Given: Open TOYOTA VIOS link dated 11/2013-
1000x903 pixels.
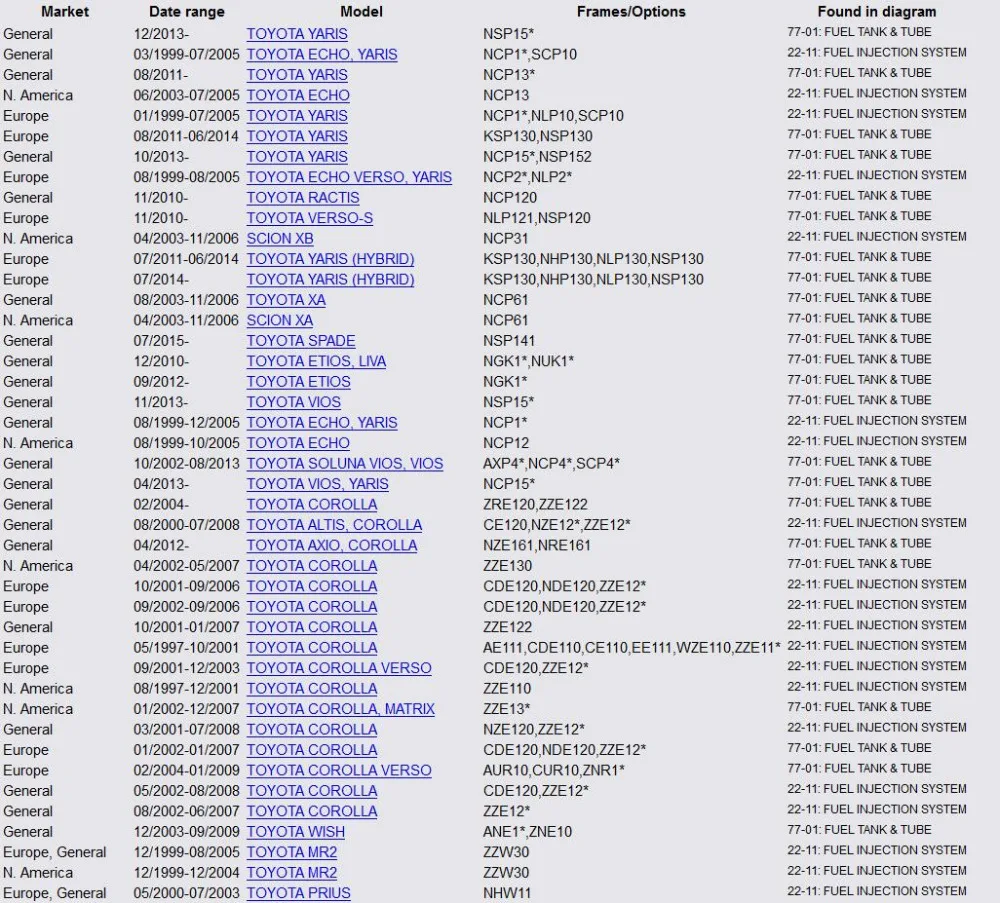Looking at the screenshot, I should [x=294, y=402].
